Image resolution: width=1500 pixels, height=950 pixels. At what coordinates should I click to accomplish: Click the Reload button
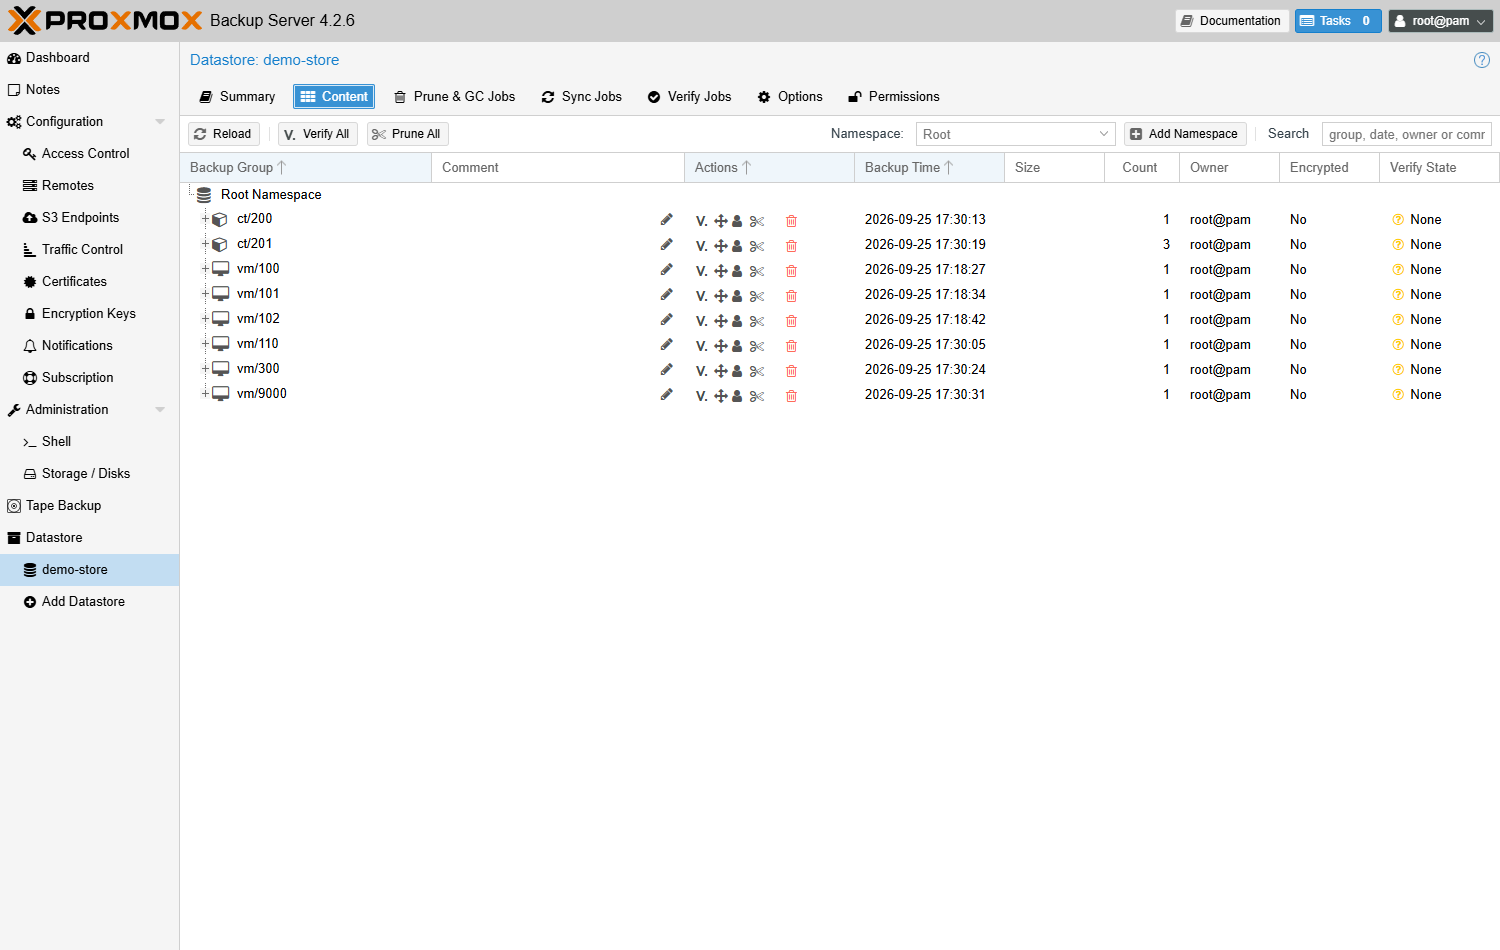tap(224, 134)
